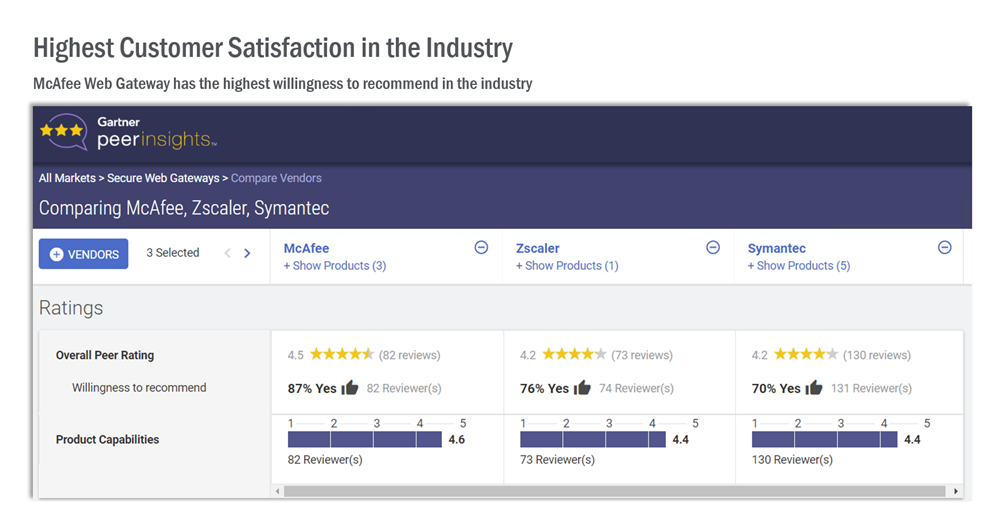Open the McAfee vendor link
Image resolution: width=1000 pixels, height=512 pixels.
(x=306, y=249)
